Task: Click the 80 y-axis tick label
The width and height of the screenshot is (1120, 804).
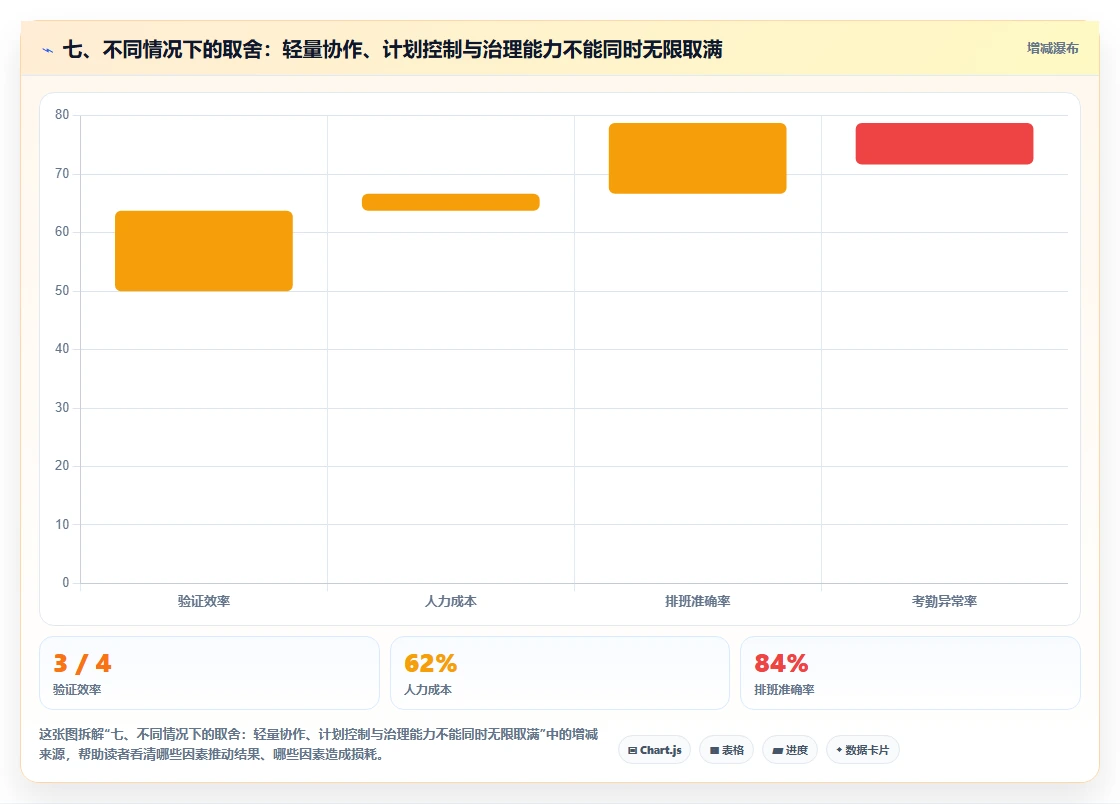Action: tap(62, 114)
